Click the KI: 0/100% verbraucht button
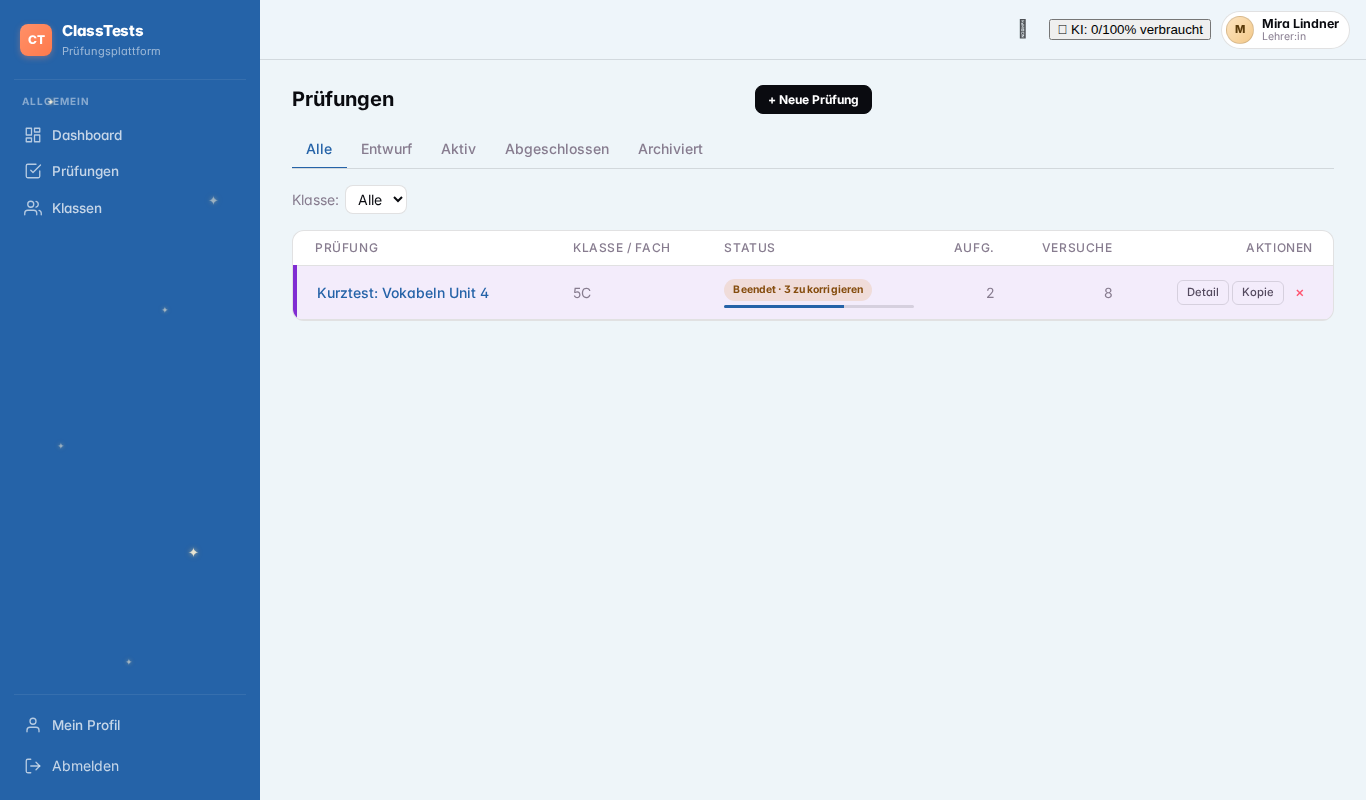Viewport: 1366px width, 800px height. [1130, 30]
